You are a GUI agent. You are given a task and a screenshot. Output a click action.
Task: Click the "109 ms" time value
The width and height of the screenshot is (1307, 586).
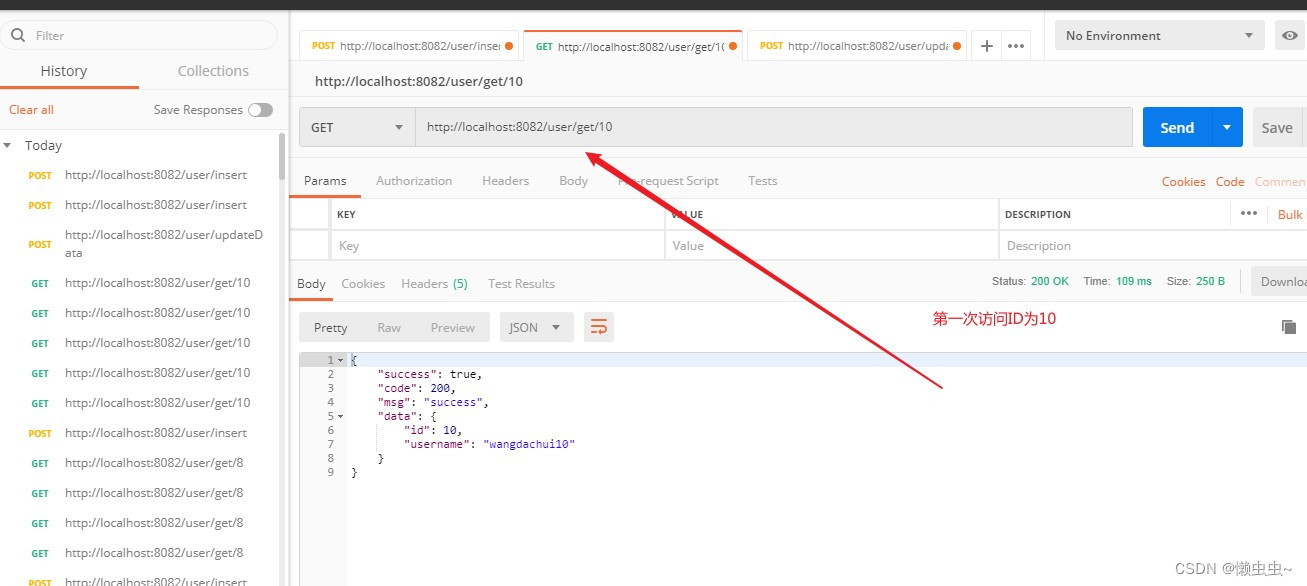coord(1134,281)
